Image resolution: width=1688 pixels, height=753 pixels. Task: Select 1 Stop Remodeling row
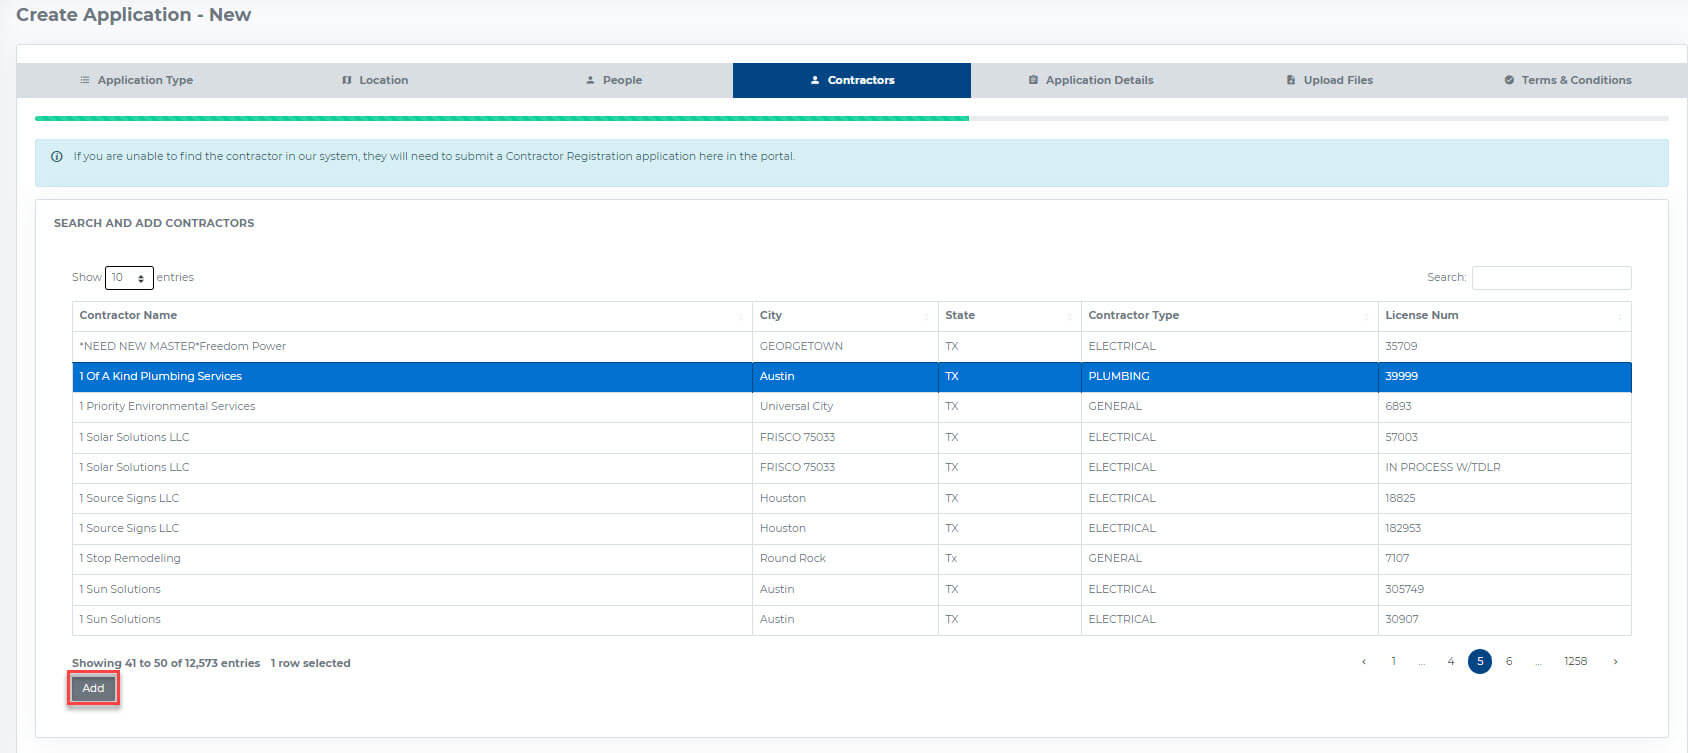(852, 558)
